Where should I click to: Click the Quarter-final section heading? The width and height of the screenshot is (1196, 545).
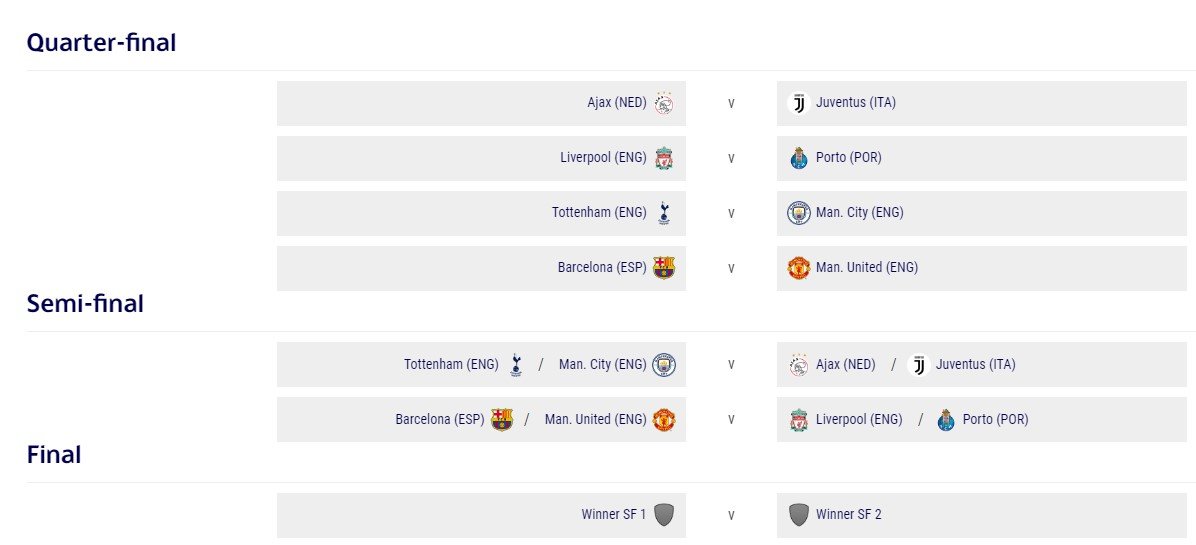101,43
